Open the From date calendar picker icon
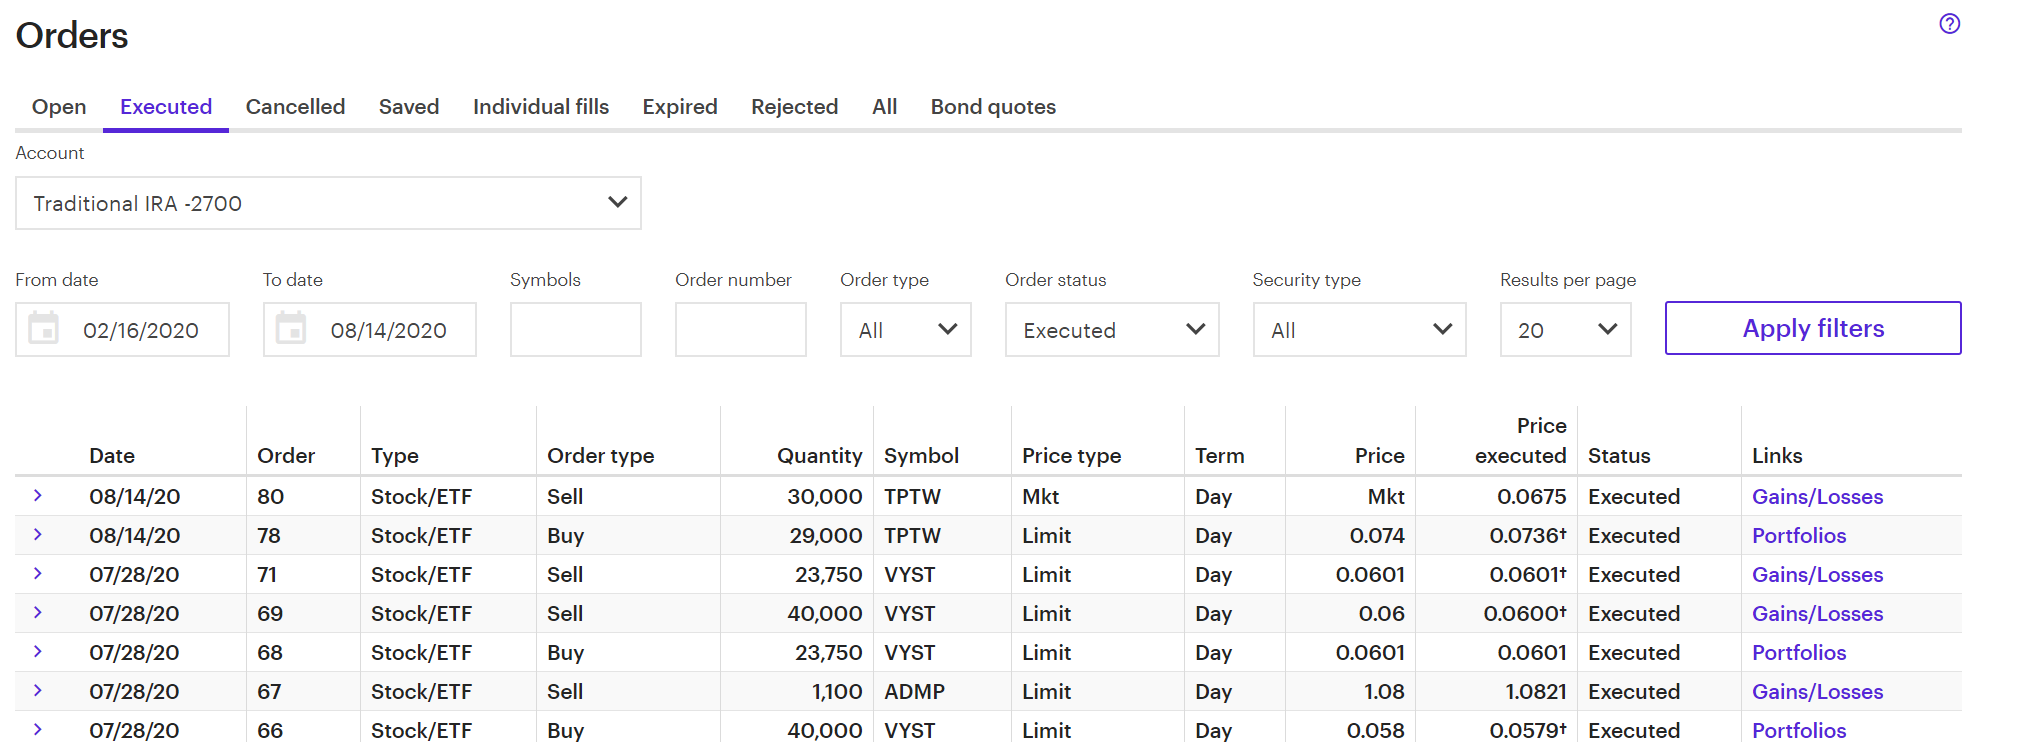 44,329
